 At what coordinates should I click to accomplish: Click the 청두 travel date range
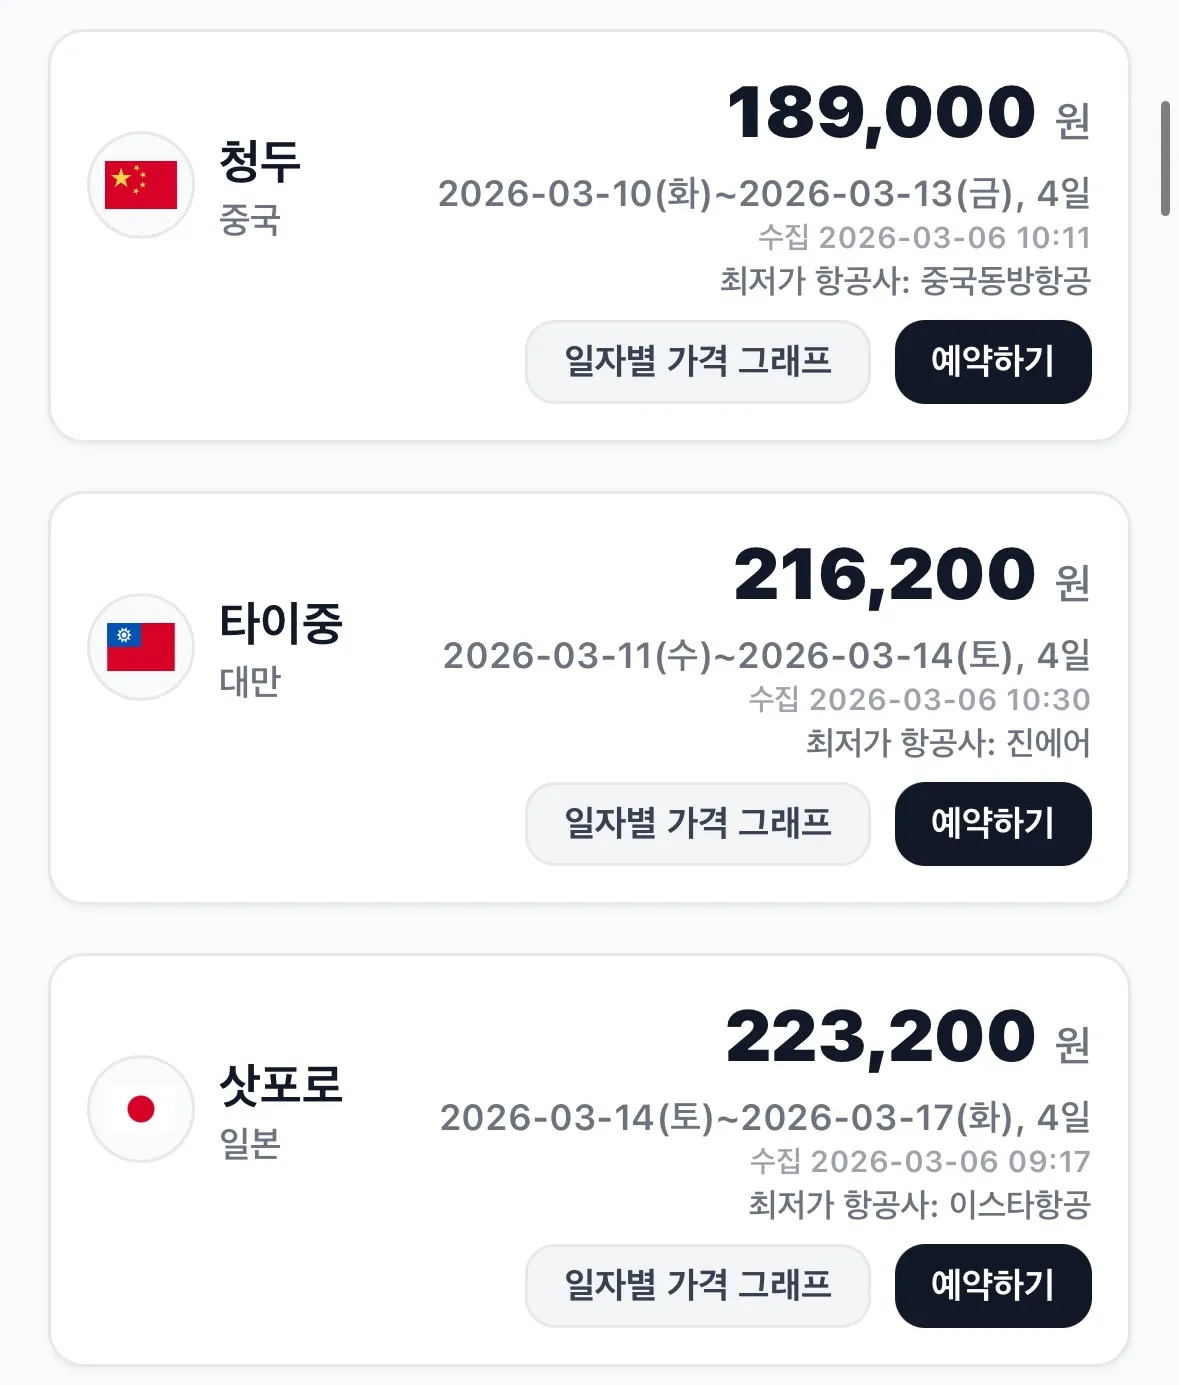pos(764,194)
